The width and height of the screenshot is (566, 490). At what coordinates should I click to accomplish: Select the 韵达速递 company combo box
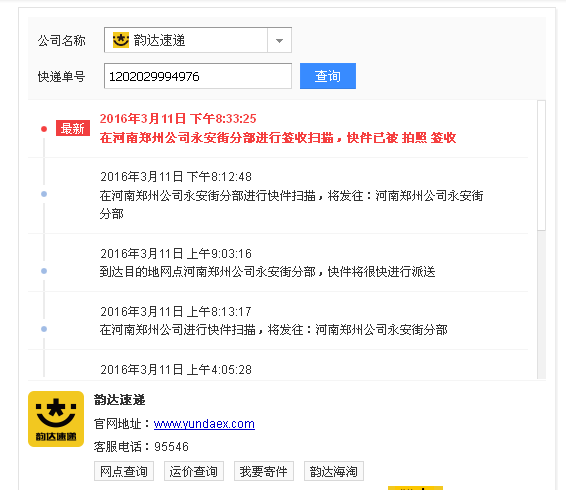[198, 40]
